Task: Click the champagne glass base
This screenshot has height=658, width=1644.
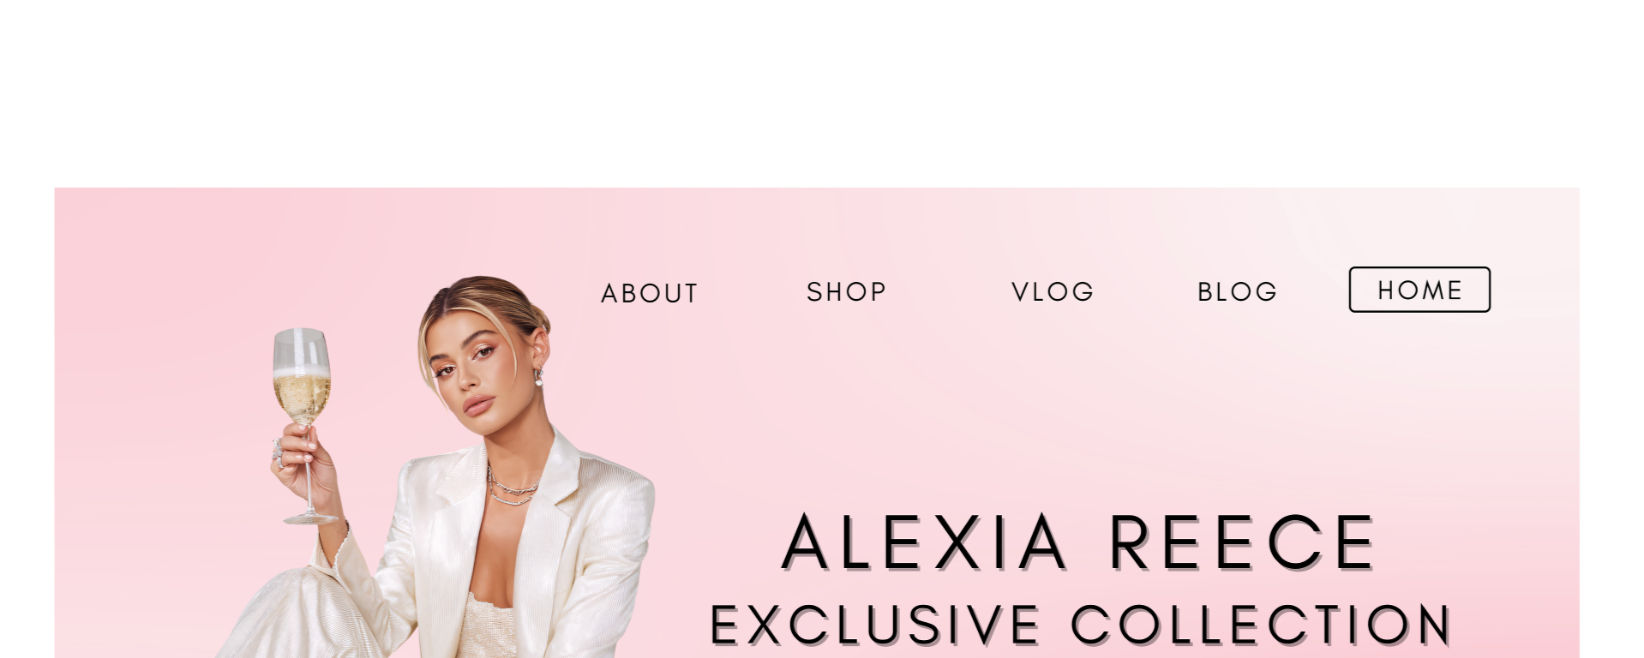Action: click(311, 517)
